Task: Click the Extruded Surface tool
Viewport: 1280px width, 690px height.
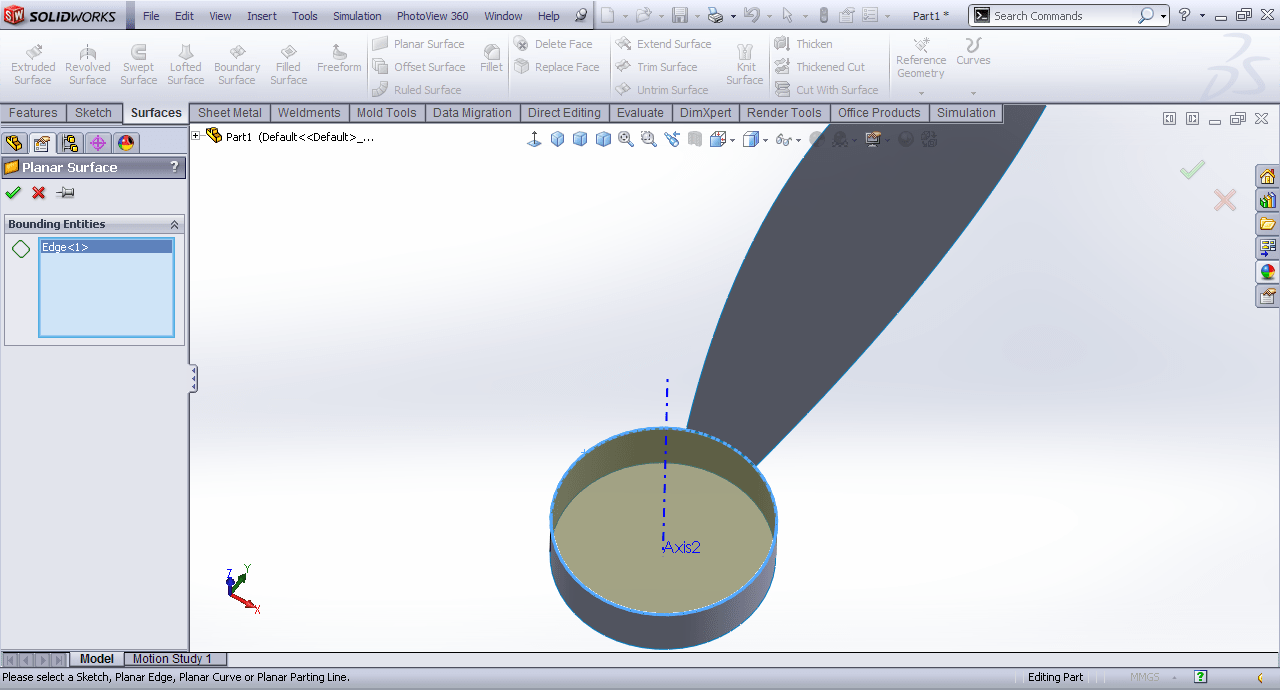Action: coord(33,65)
